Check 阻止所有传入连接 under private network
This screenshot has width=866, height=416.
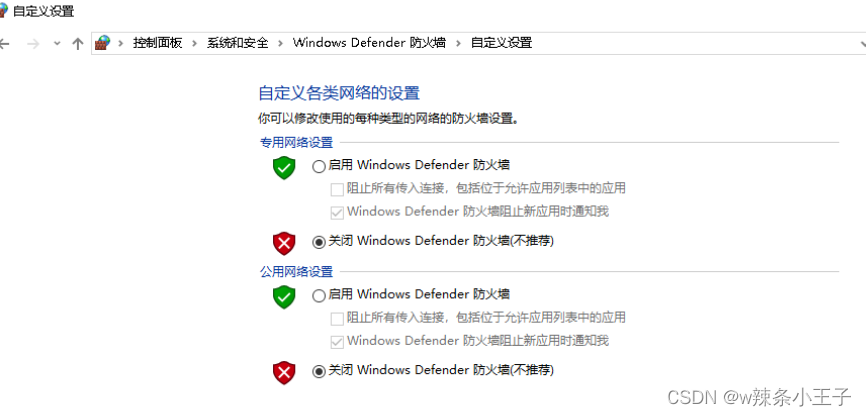[337, 189]
